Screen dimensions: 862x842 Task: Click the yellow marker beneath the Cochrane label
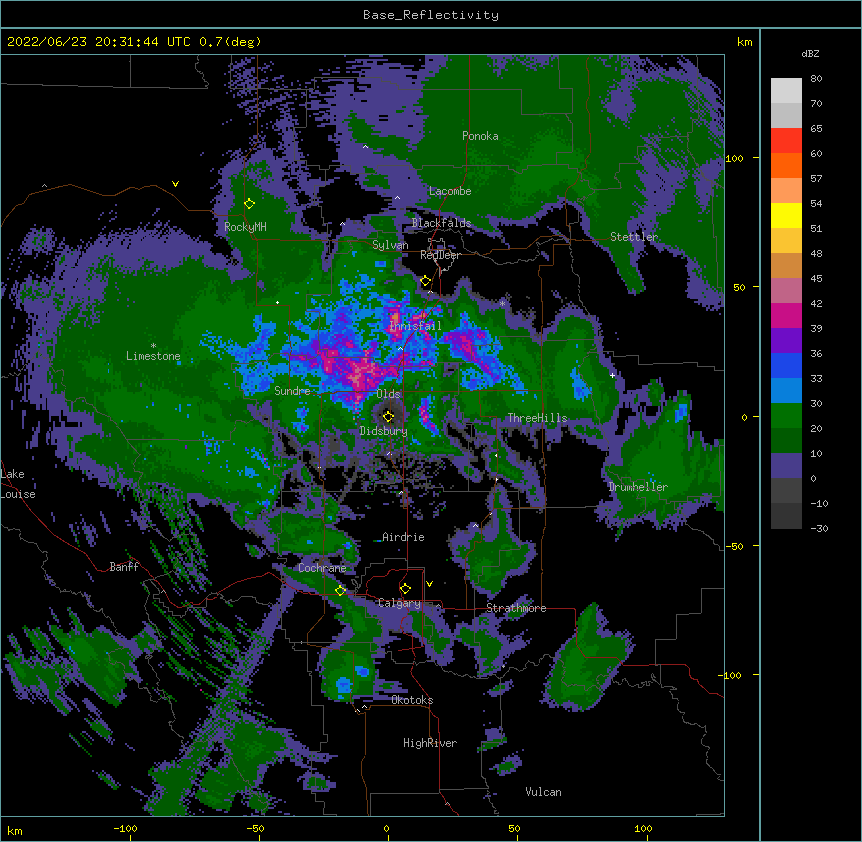pyautogui.click(x=340, y=591)
